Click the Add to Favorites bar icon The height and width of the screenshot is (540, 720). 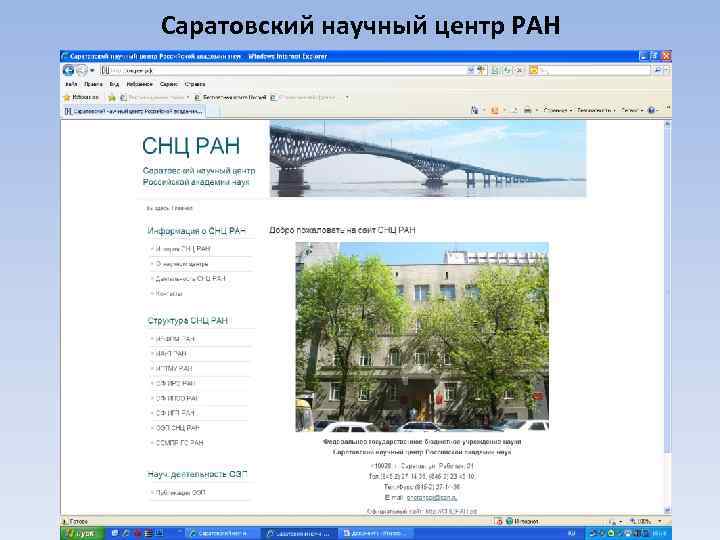(112, 97)
